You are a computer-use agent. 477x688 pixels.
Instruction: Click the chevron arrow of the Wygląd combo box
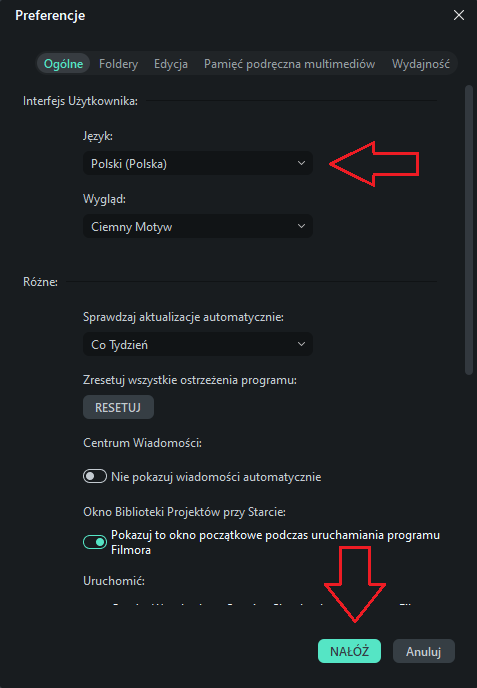pyautogui.click(x=301, y=226)
